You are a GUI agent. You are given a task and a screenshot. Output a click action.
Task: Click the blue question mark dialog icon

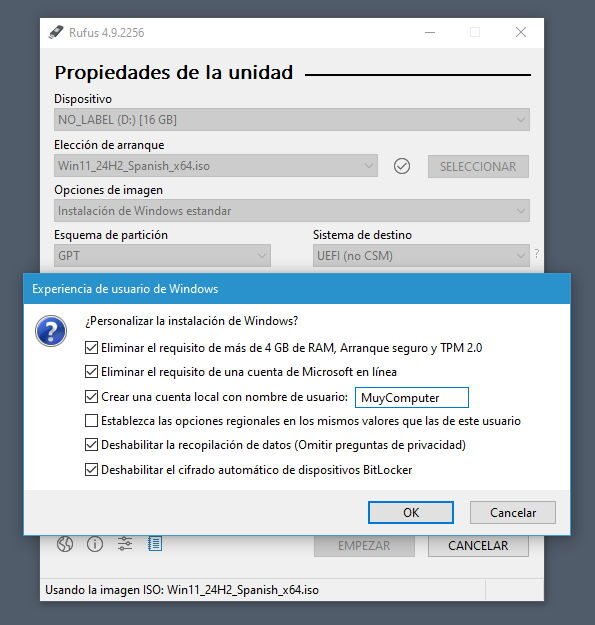coord(51,331)
